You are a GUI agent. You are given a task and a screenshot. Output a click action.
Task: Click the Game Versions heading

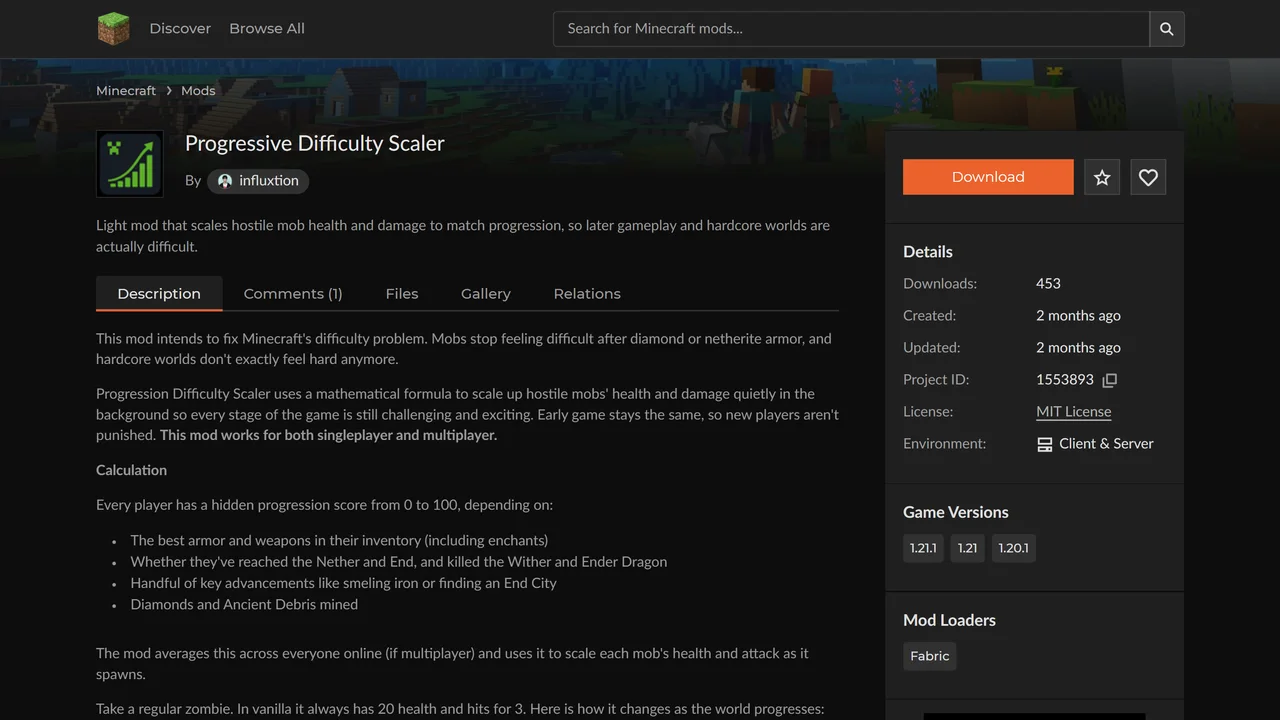click(956, 512)
